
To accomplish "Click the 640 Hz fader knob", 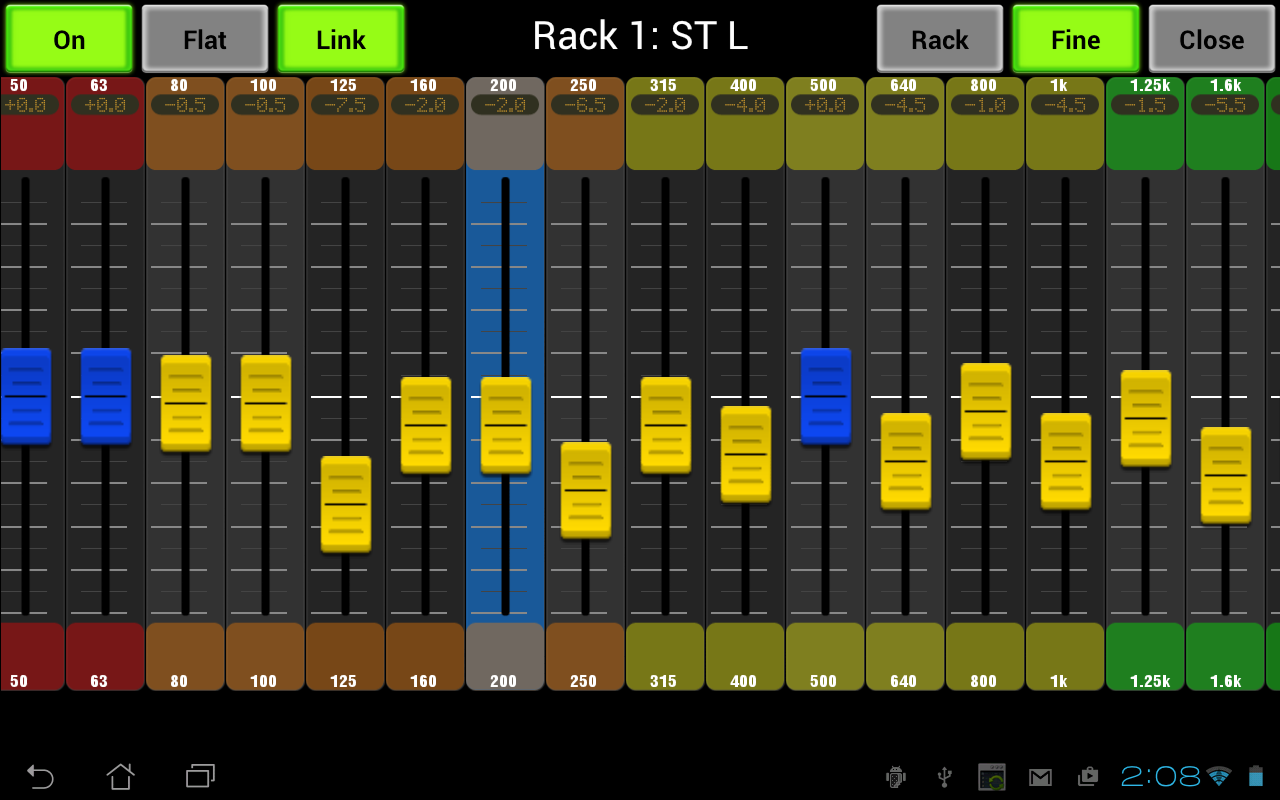I will tap(906, 461).
